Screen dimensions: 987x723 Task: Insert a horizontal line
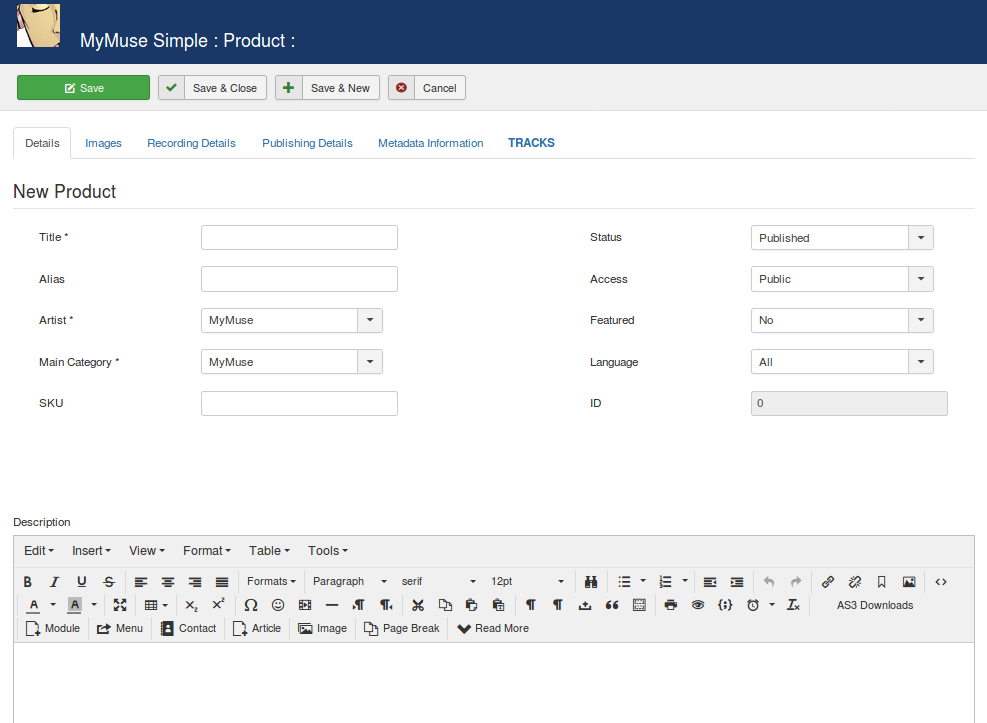pyautogui.click(x=332, y=605)
